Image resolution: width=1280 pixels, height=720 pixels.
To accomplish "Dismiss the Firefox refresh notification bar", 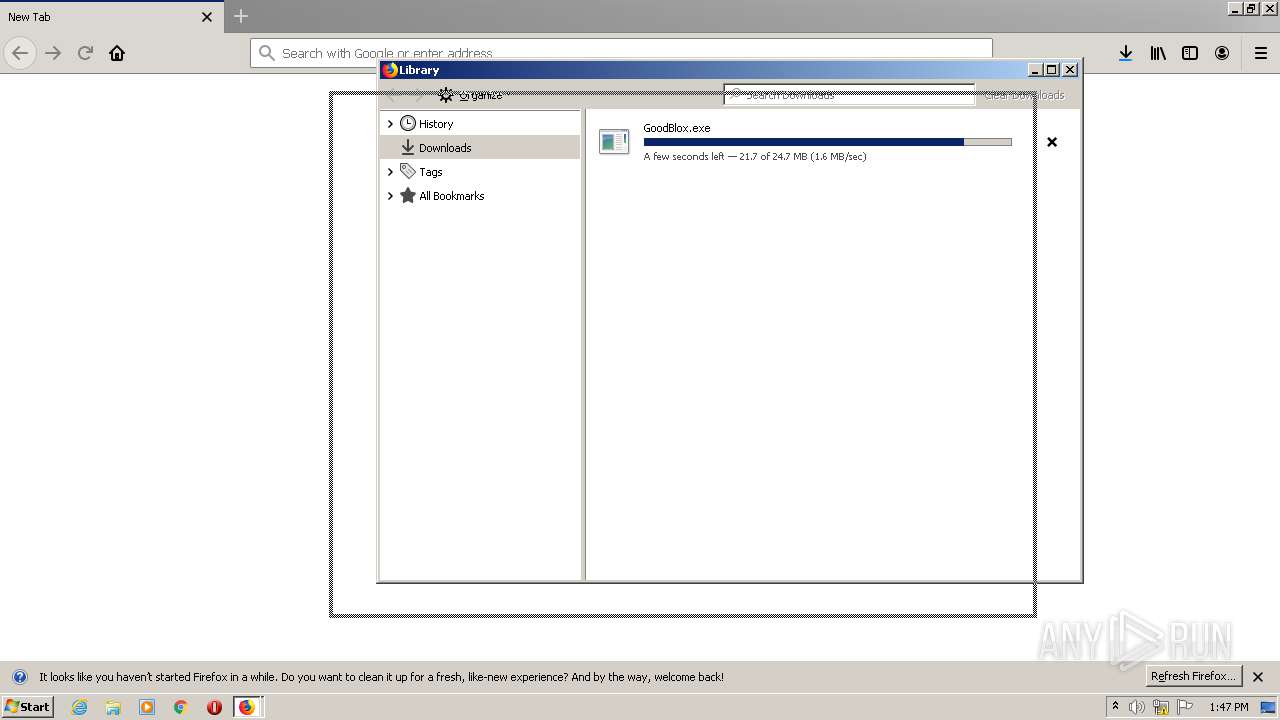I will [x=1258, y=677].
